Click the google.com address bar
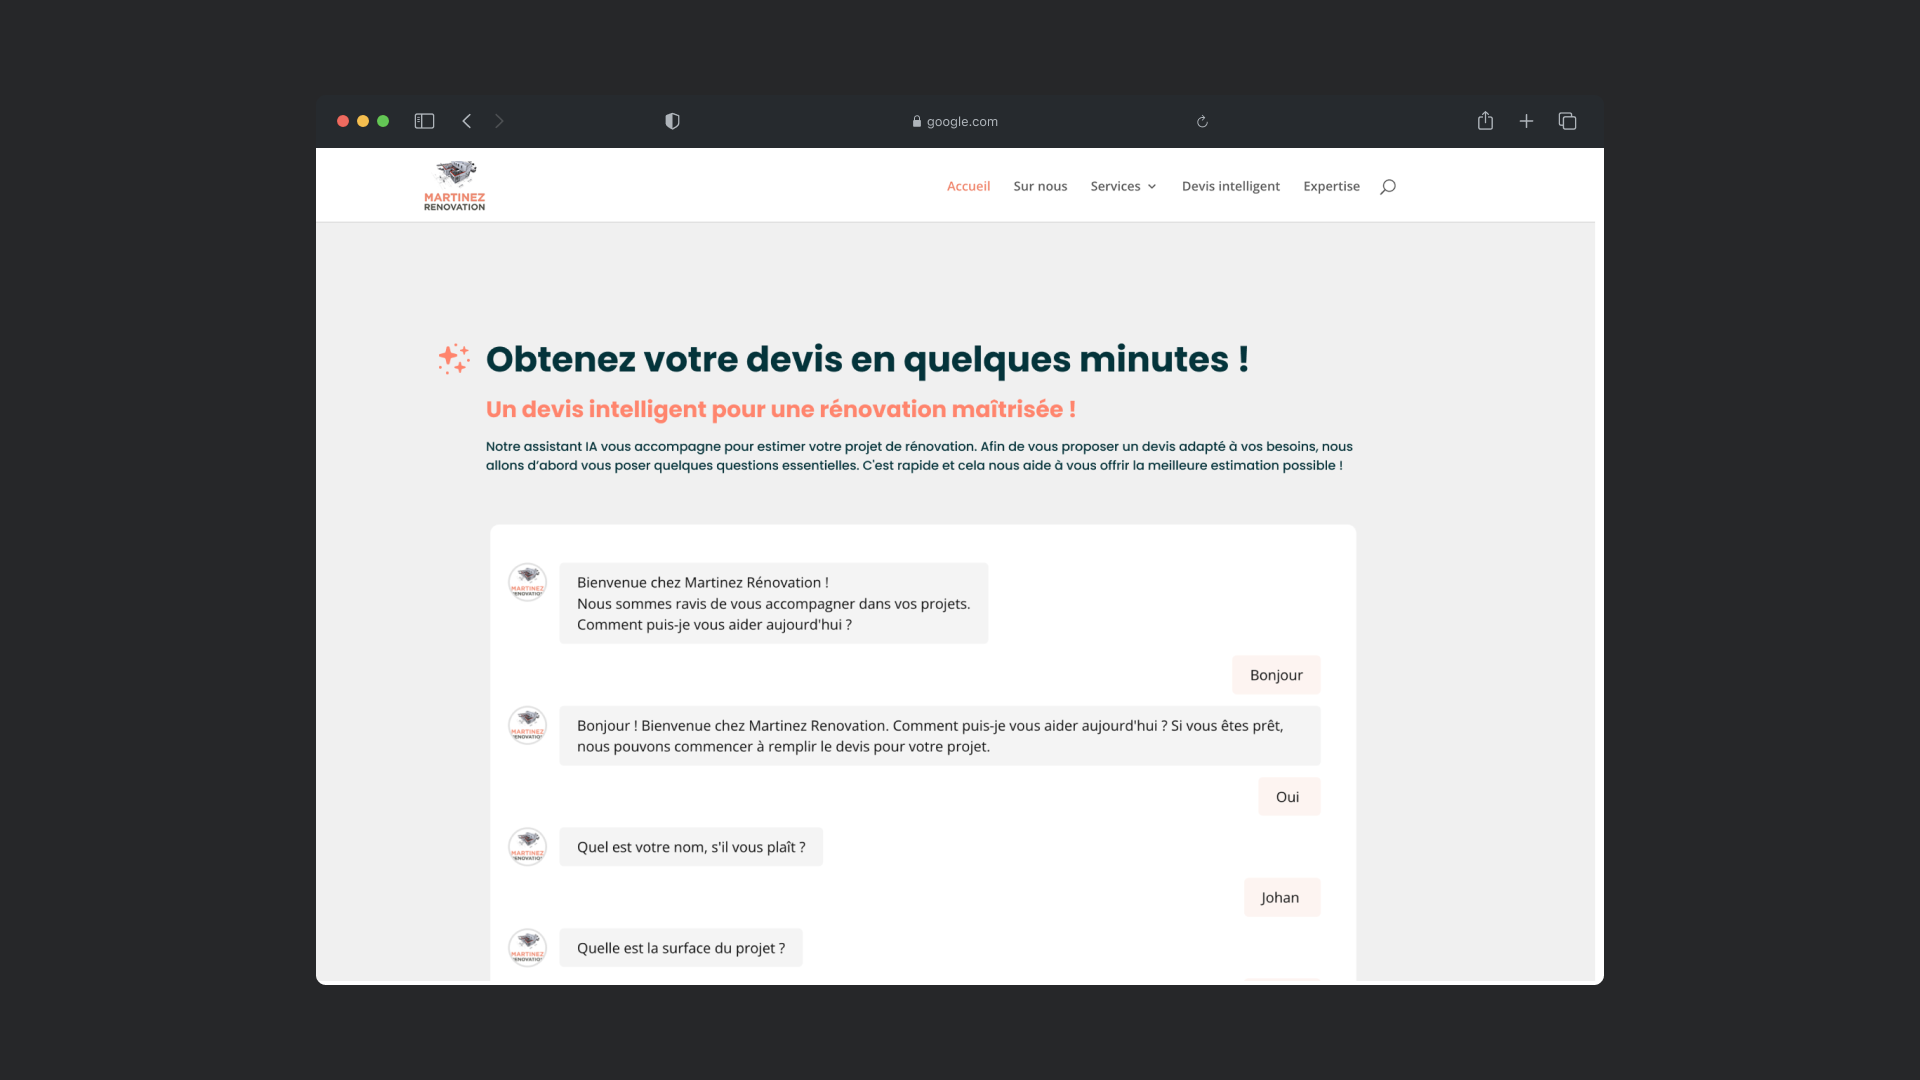The image size is (1920, 1080). coord(955,121)
